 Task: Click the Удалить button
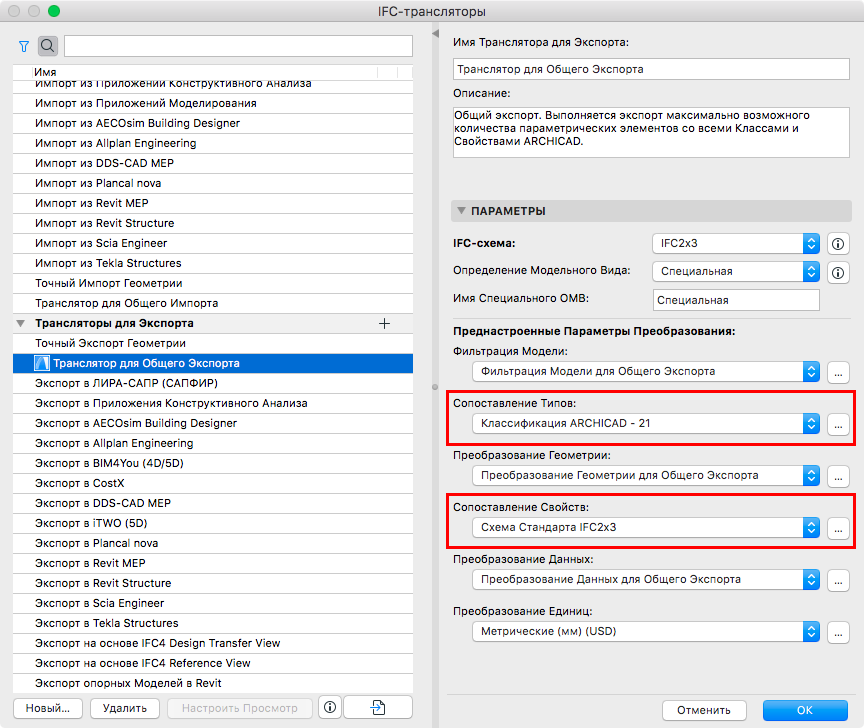(125, 708)
